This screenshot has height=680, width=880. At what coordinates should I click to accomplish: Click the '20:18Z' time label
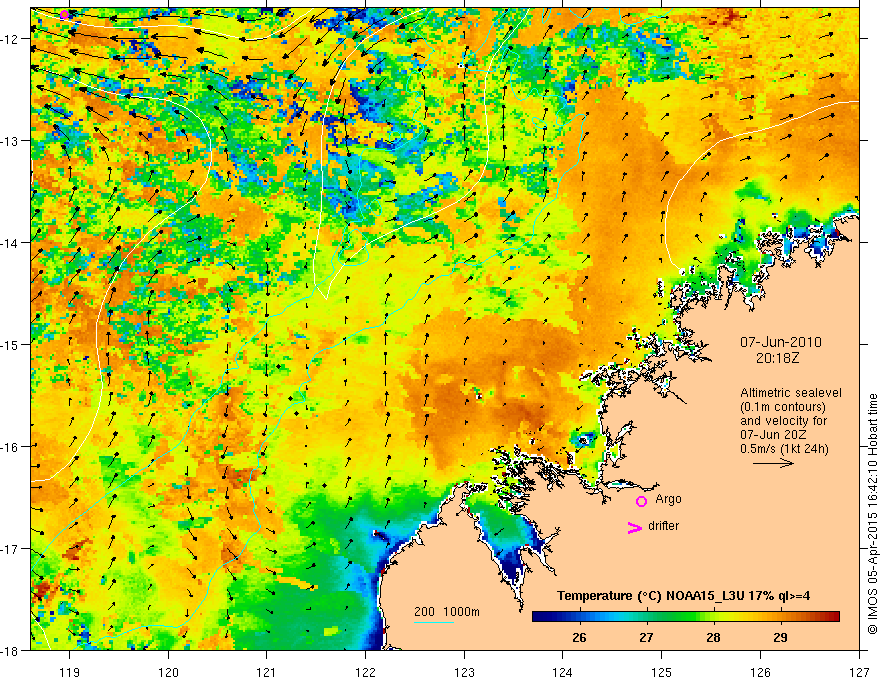777,357
